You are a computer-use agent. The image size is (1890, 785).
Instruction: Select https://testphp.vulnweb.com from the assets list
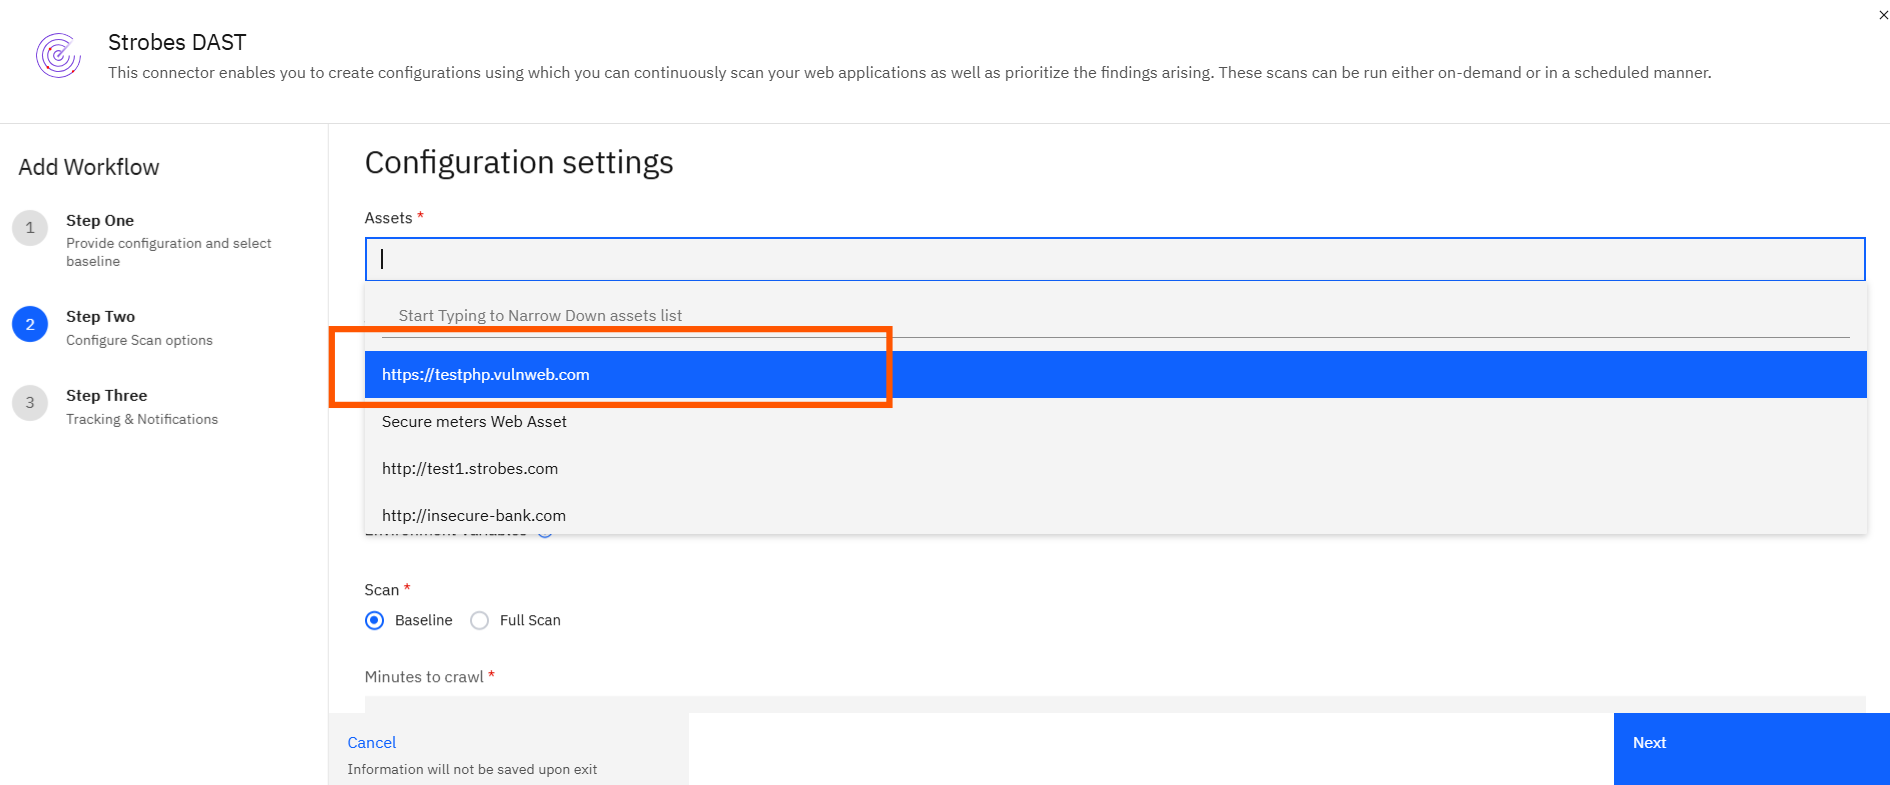pyautogui.click(x=486, y=374)
